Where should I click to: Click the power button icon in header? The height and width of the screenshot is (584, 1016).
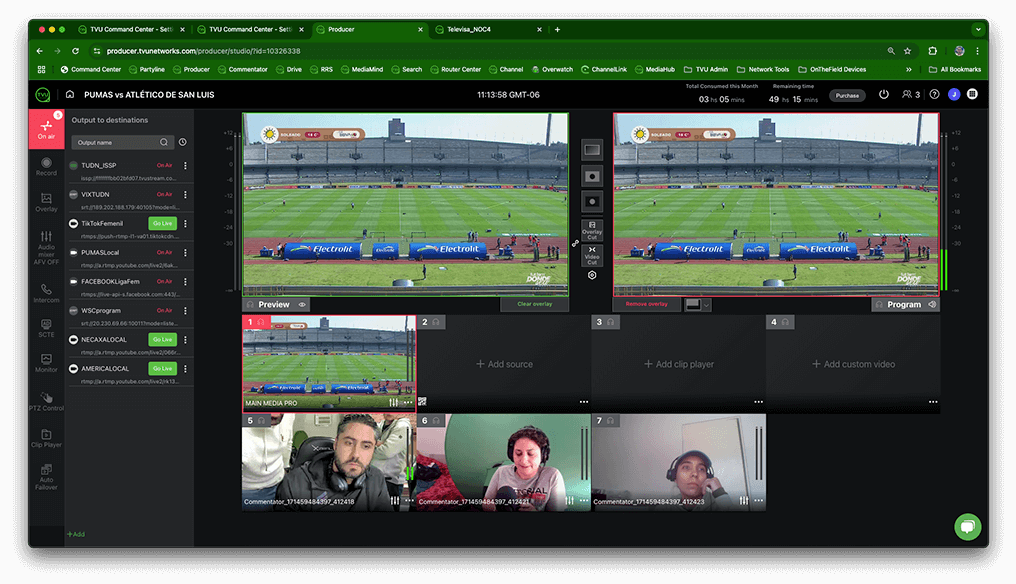(884, 95)
